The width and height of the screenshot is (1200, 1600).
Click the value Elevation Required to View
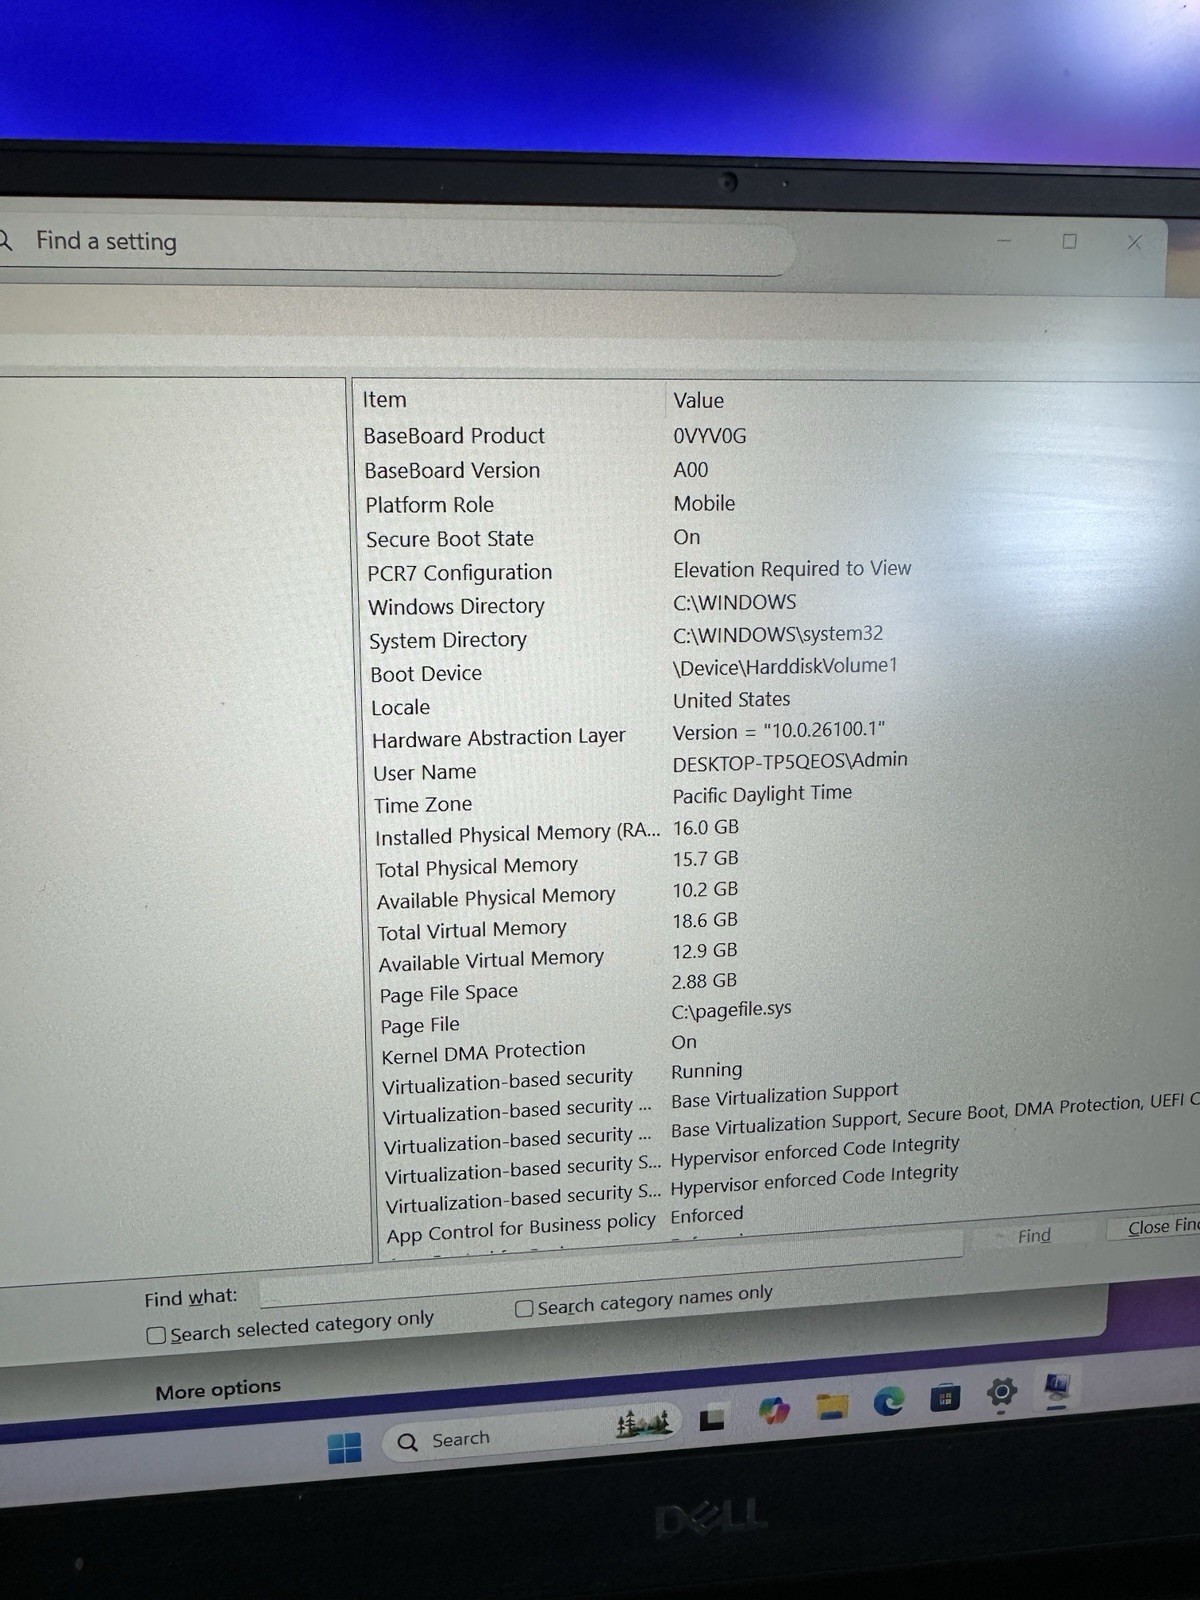pyautogui.click(x=792, y=569)
